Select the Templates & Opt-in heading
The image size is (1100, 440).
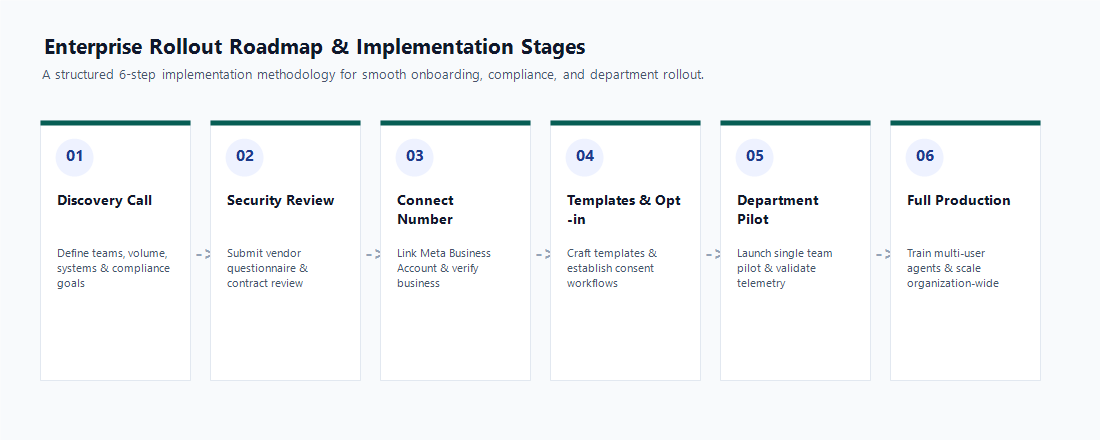(624, 210)
